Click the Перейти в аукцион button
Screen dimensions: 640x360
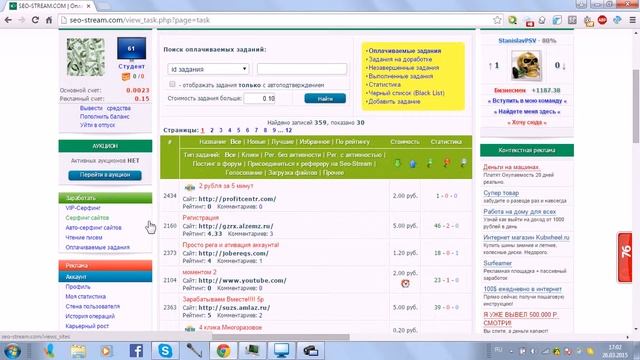coord(105,175)
